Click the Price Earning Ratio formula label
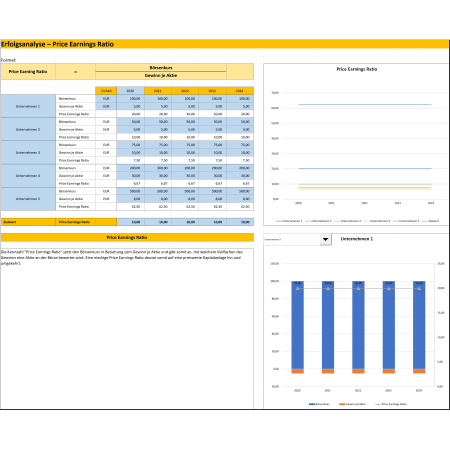This screenshot has width=450, height=450. tap(28, 72)
